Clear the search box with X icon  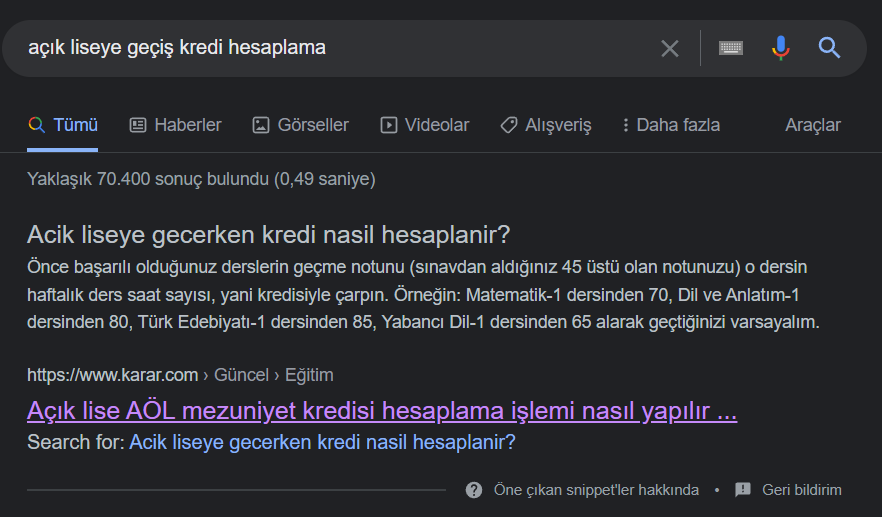[670, 48]
